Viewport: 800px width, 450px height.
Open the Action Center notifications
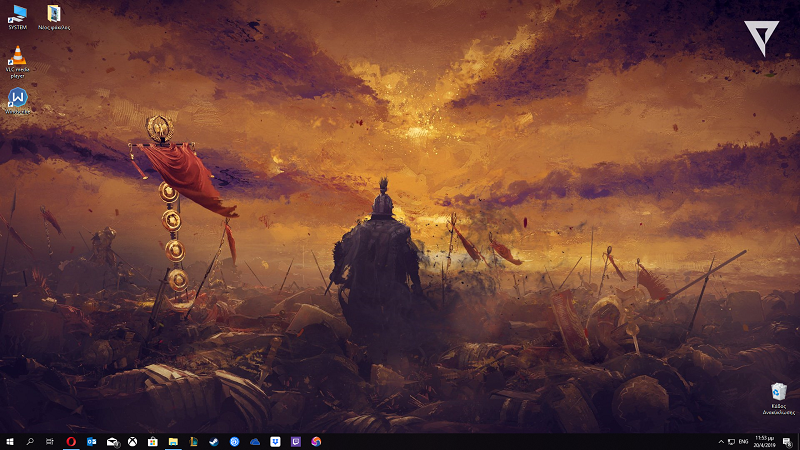point(788,442)
